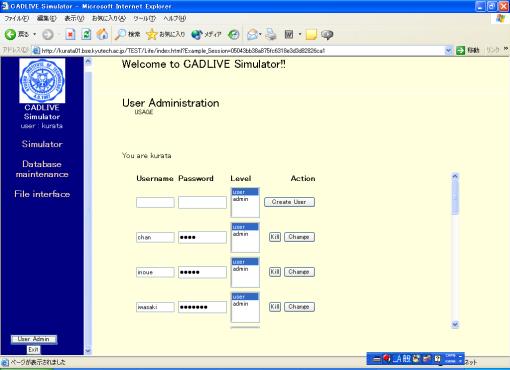
Task: Click the USAGE link
Action: (x=144, y=112)
